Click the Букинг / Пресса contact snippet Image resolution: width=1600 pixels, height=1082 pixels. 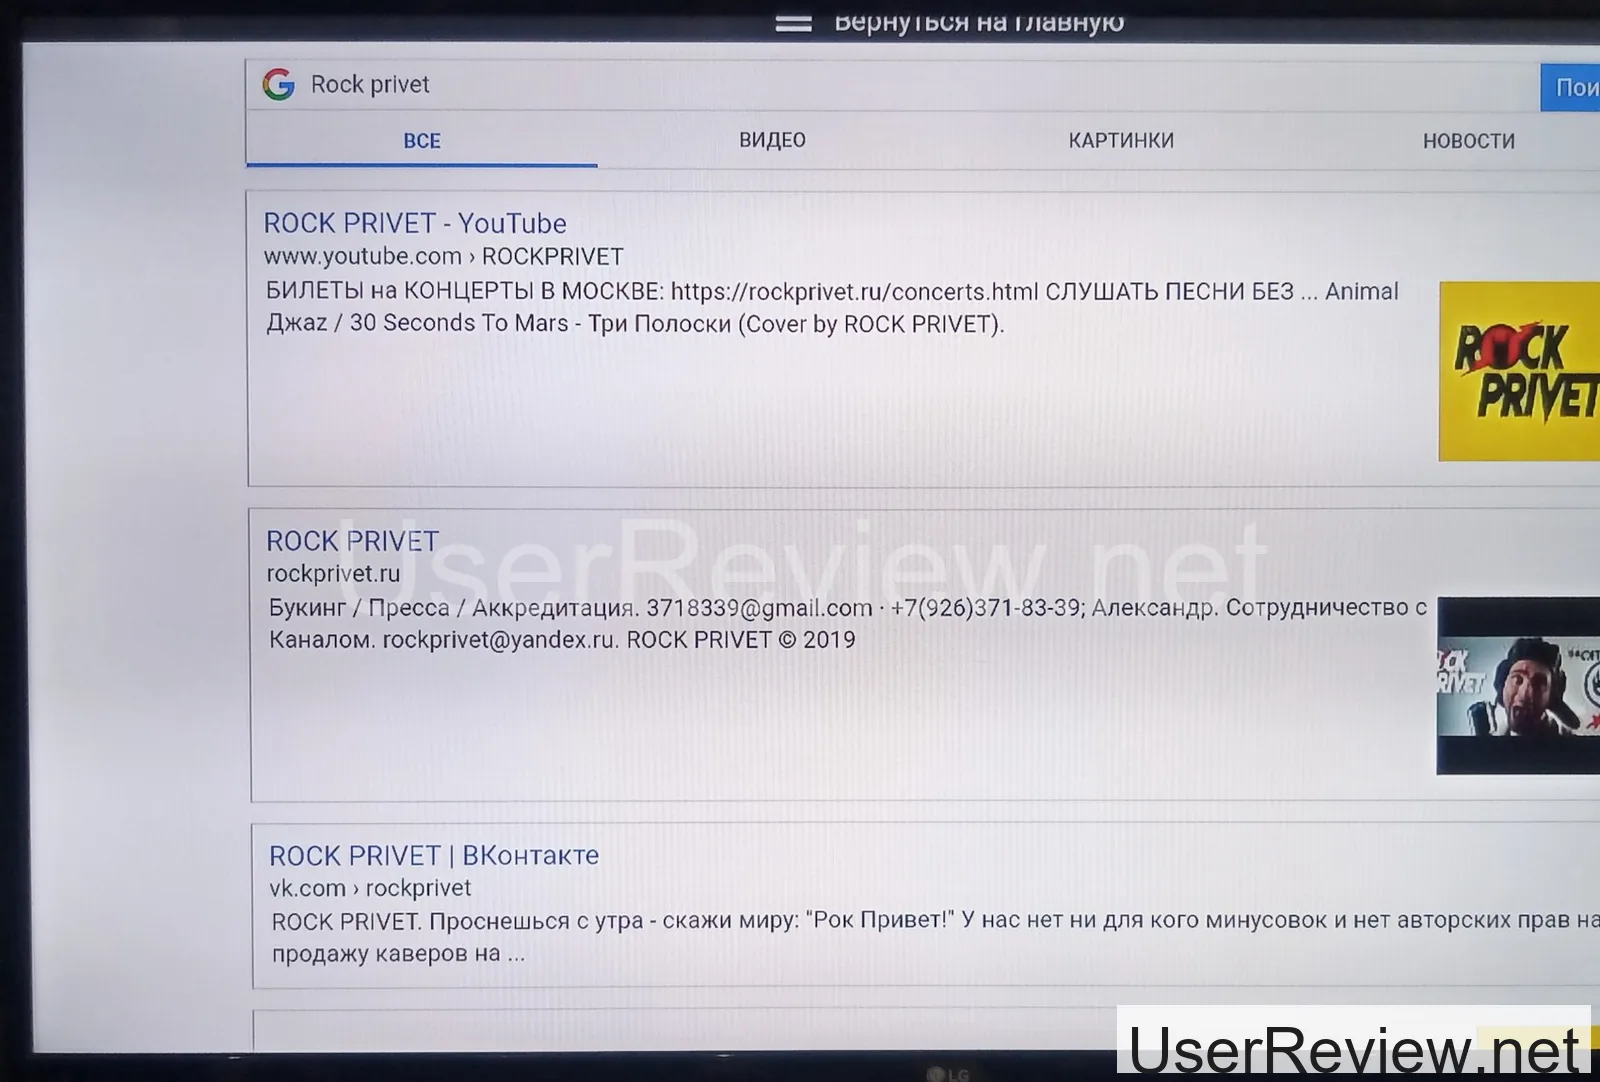click(x=845, y=624)
